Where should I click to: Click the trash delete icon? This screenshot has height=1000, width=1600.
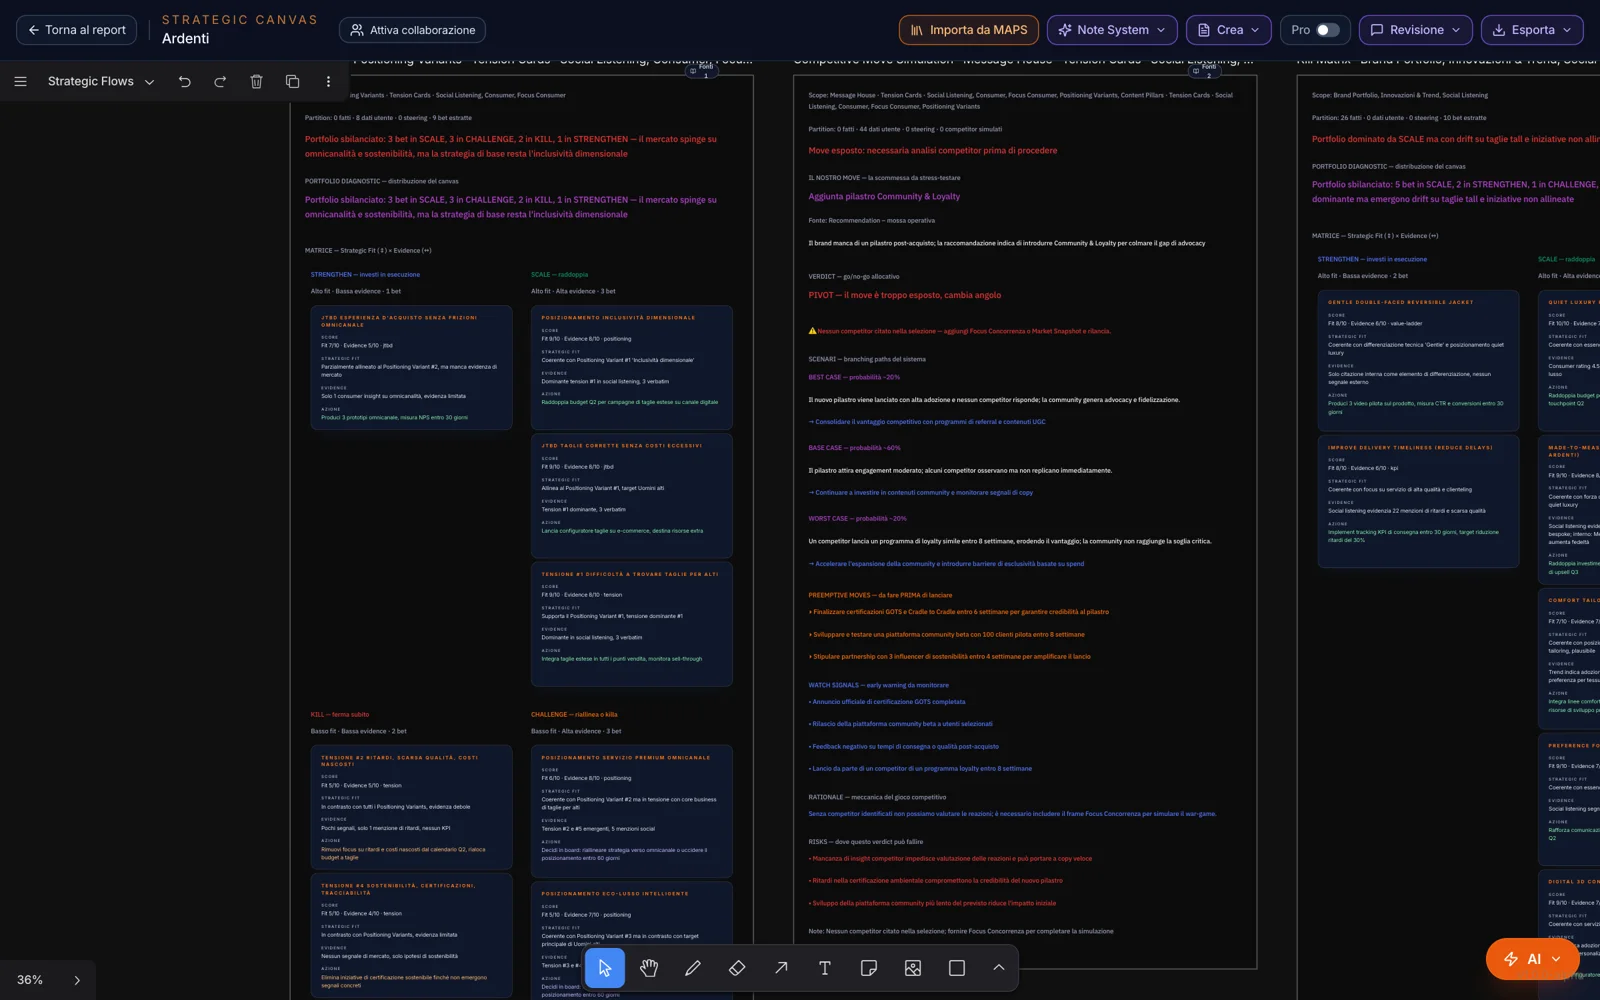coord(256,81)
